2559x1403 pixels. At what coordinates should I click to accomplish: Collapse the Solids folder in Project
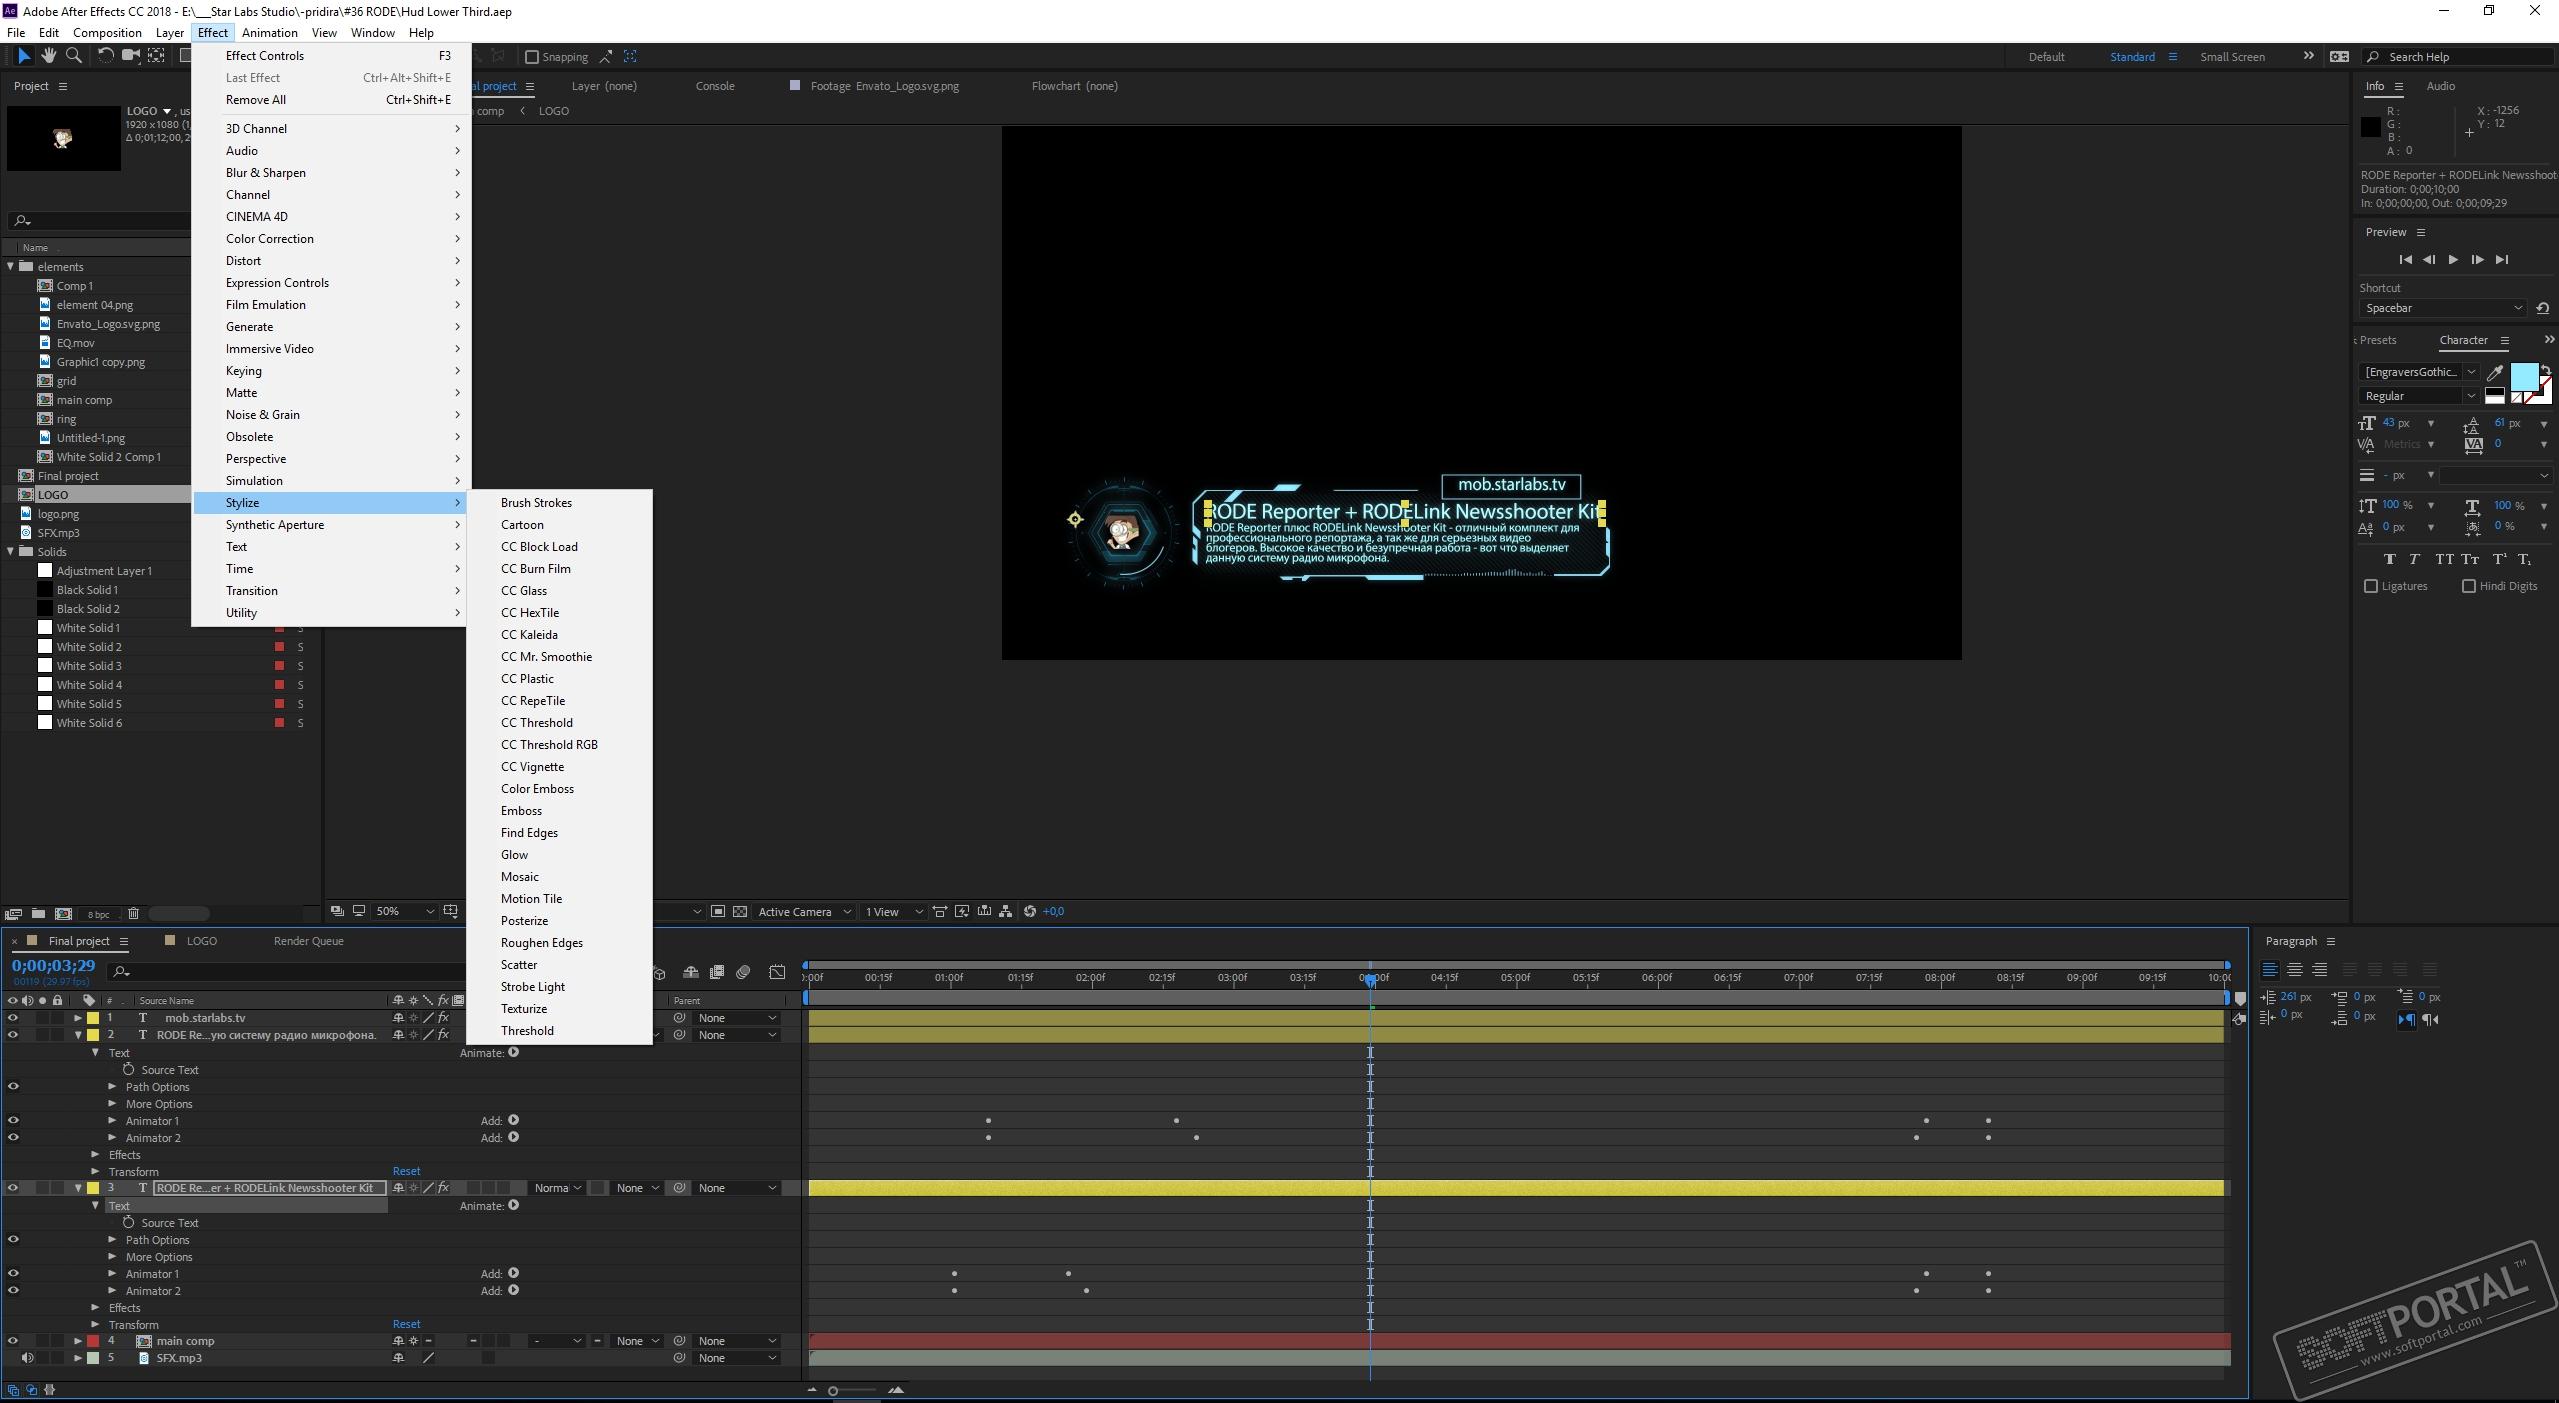(11, 551)
